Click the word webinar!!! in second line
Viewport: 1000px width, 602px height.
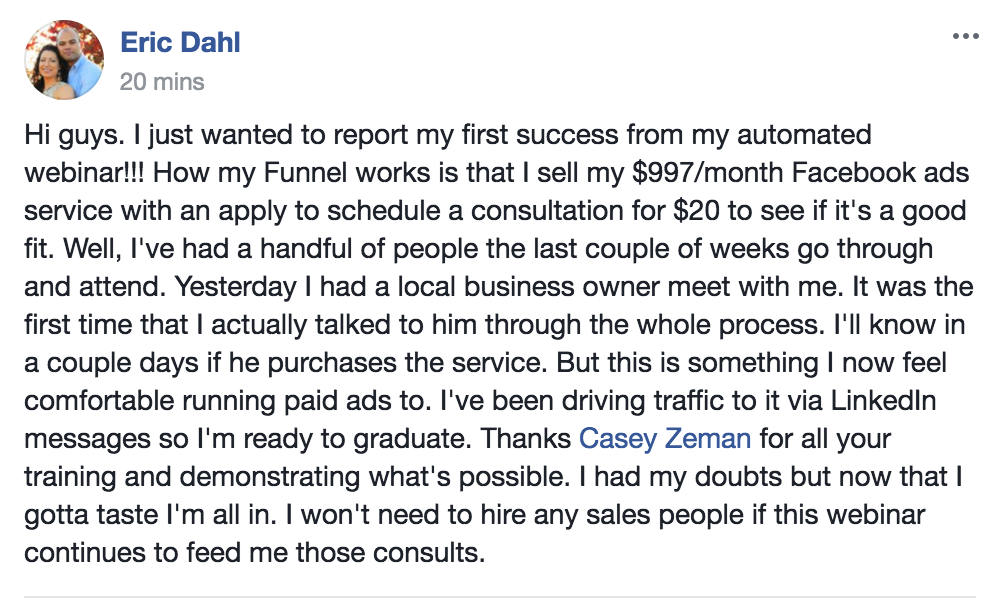(x=84, y=173)
